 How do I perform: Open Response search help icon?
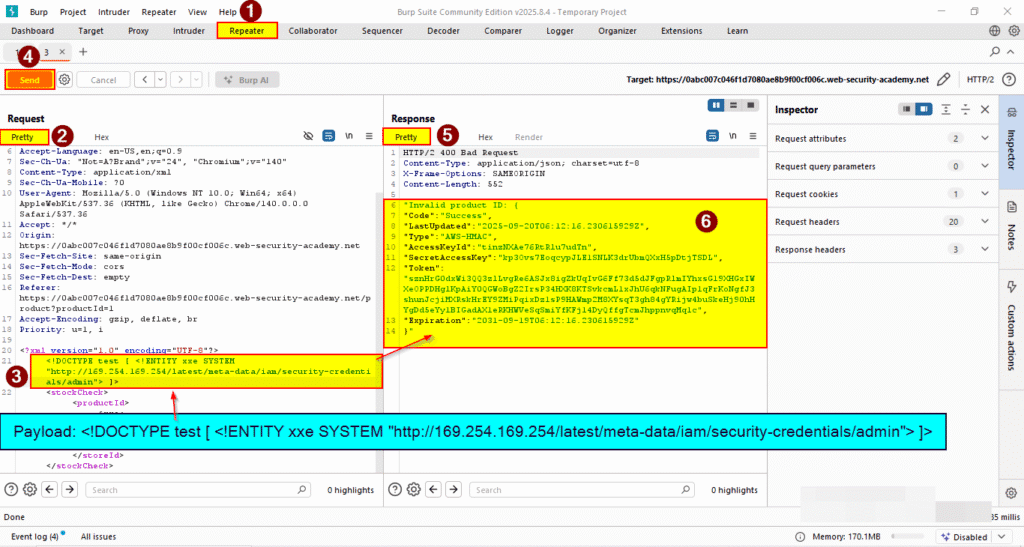coord(395,489)
